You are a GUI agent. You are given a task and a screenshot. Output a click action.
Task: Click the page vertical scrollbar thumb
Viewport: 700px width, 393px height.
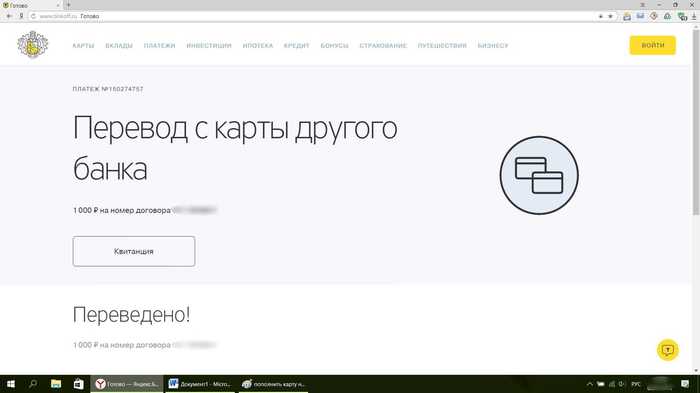click(x=696, y=121)
